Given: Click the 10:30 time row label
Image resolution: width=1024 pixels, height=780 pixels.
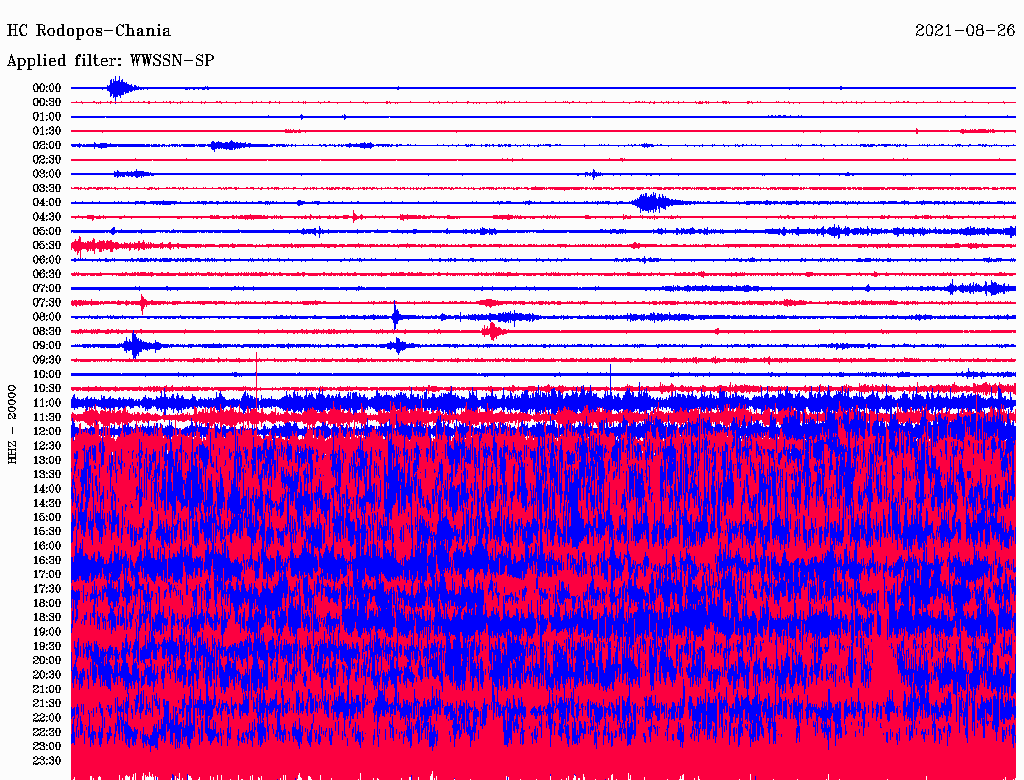Looking at the screenshot, I should 47,389.
